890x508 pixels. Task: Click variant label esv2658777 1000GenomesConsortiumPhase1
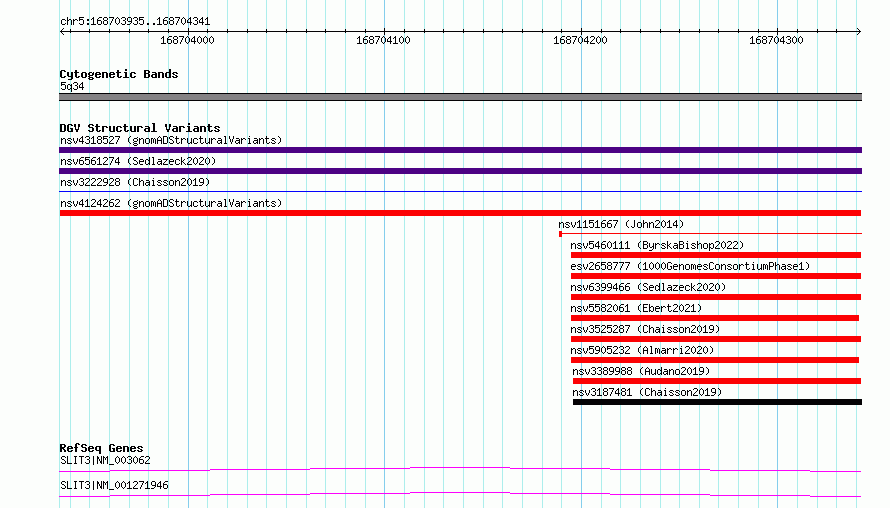(690, 266)
